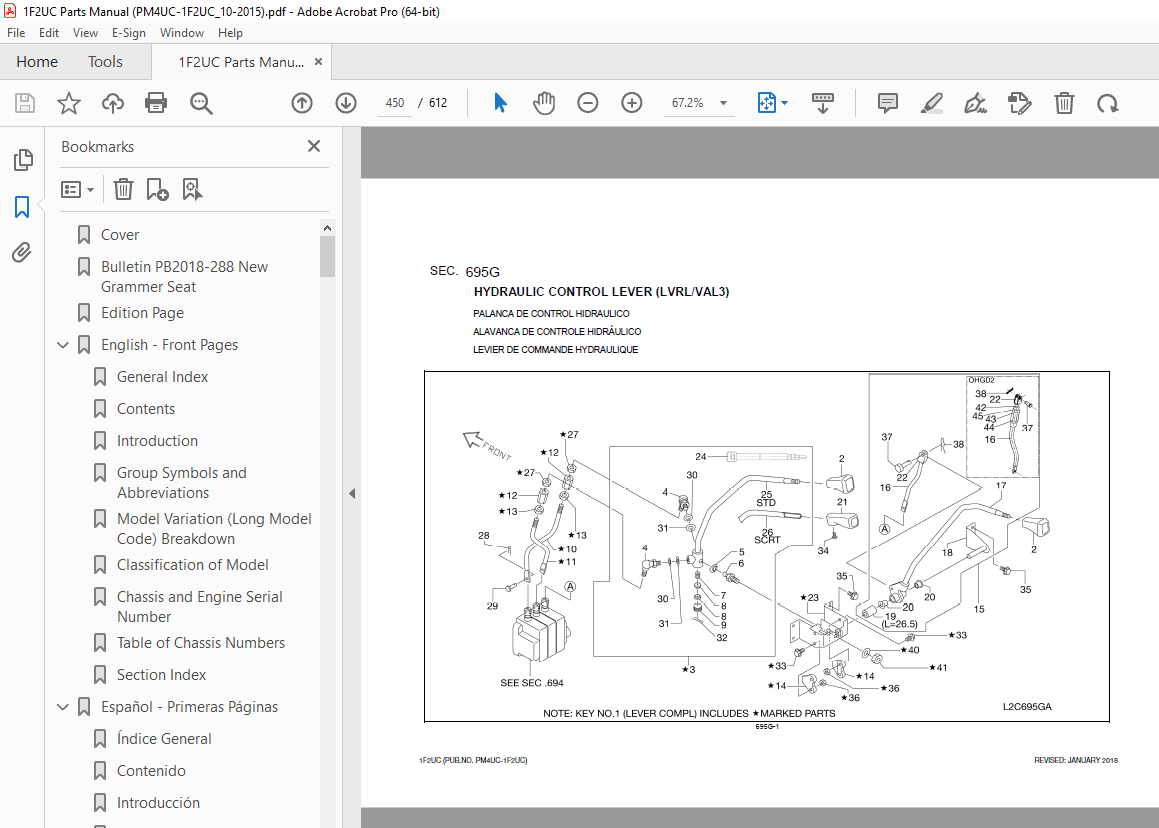Rotate the page view icon
This screenshot has width=1159, height=828.
pos(1107,103)
